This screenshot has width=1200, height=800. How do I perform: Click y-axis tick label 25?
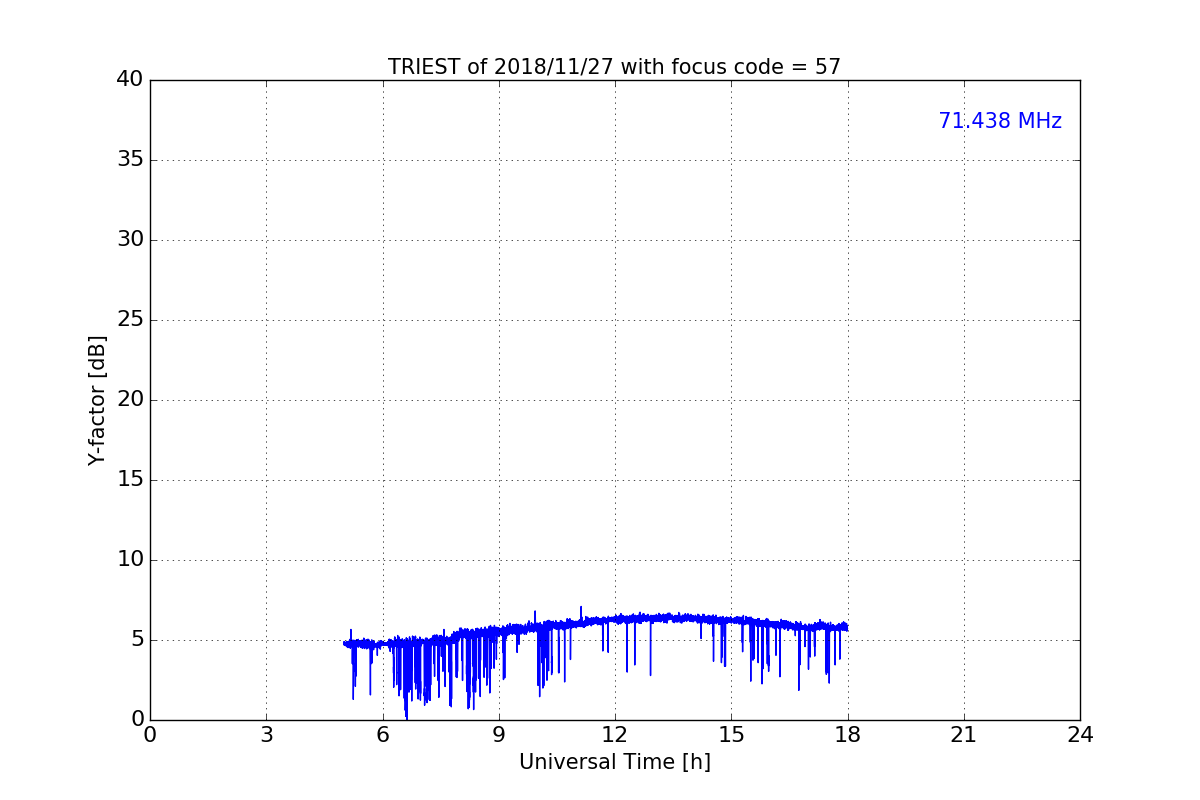(130, 320)
